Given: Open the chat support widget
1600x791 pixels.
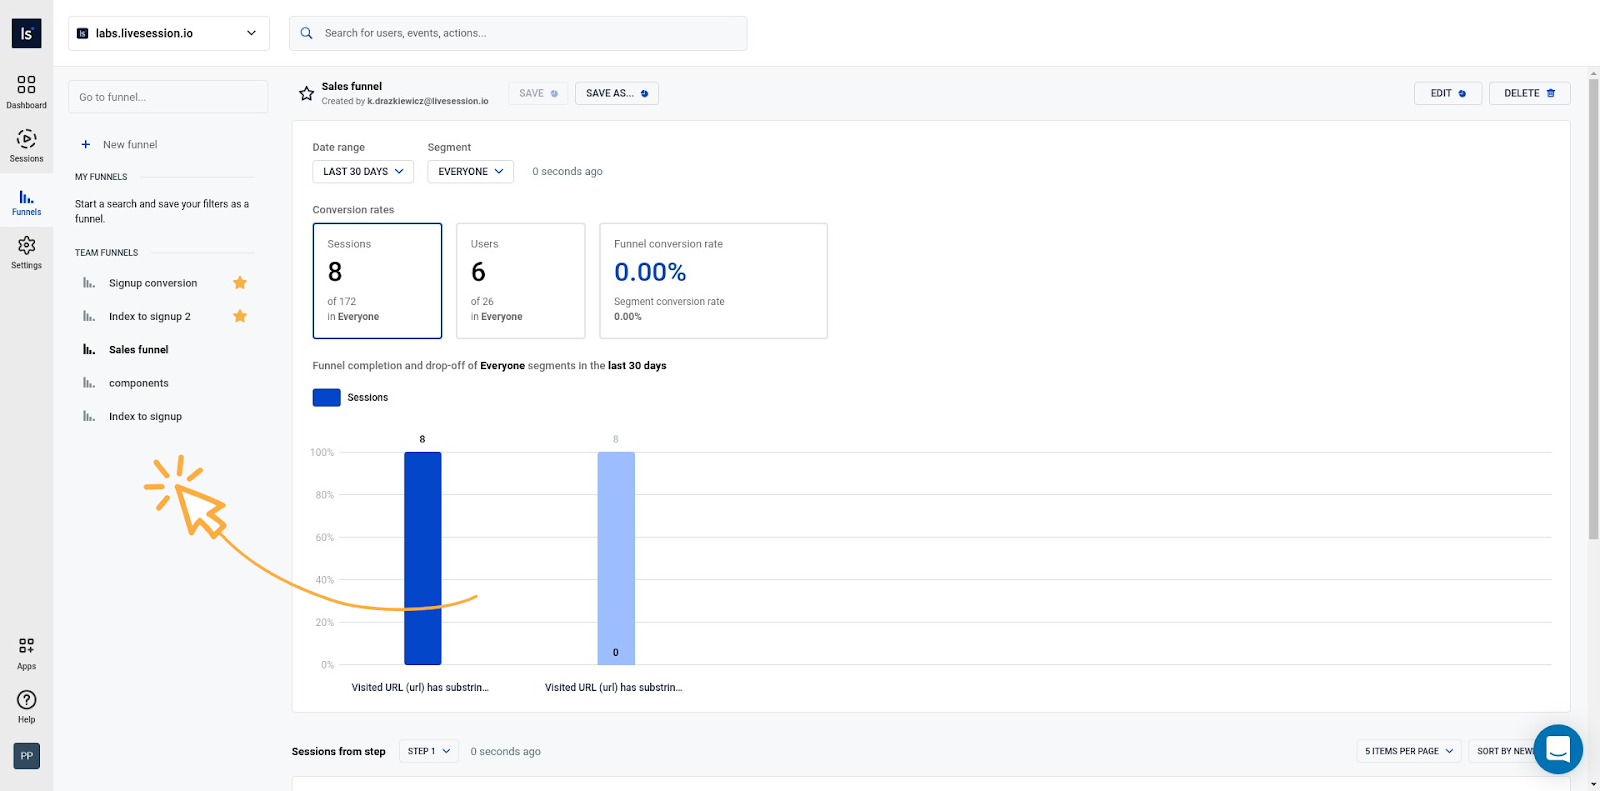Looking at the screenshot, I should (1557, 749).
